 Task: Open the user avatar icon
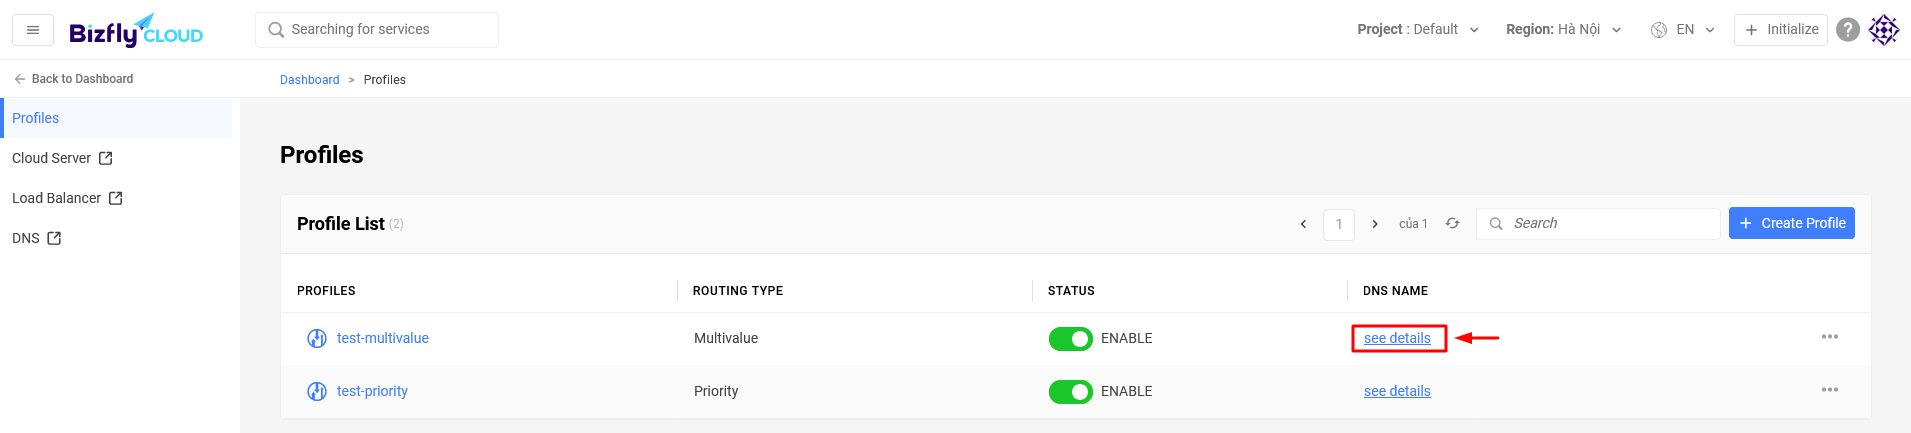tap(1884, 30)
